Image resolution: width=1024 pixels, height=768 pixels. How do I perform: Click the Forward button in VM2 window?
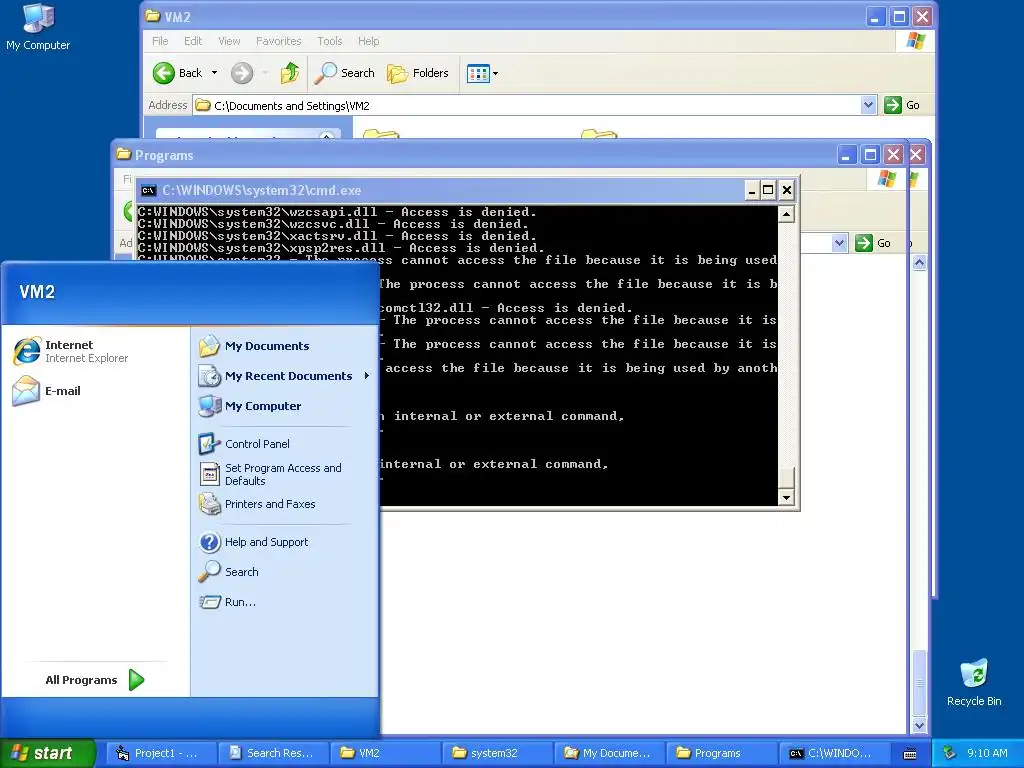point(242,73)
